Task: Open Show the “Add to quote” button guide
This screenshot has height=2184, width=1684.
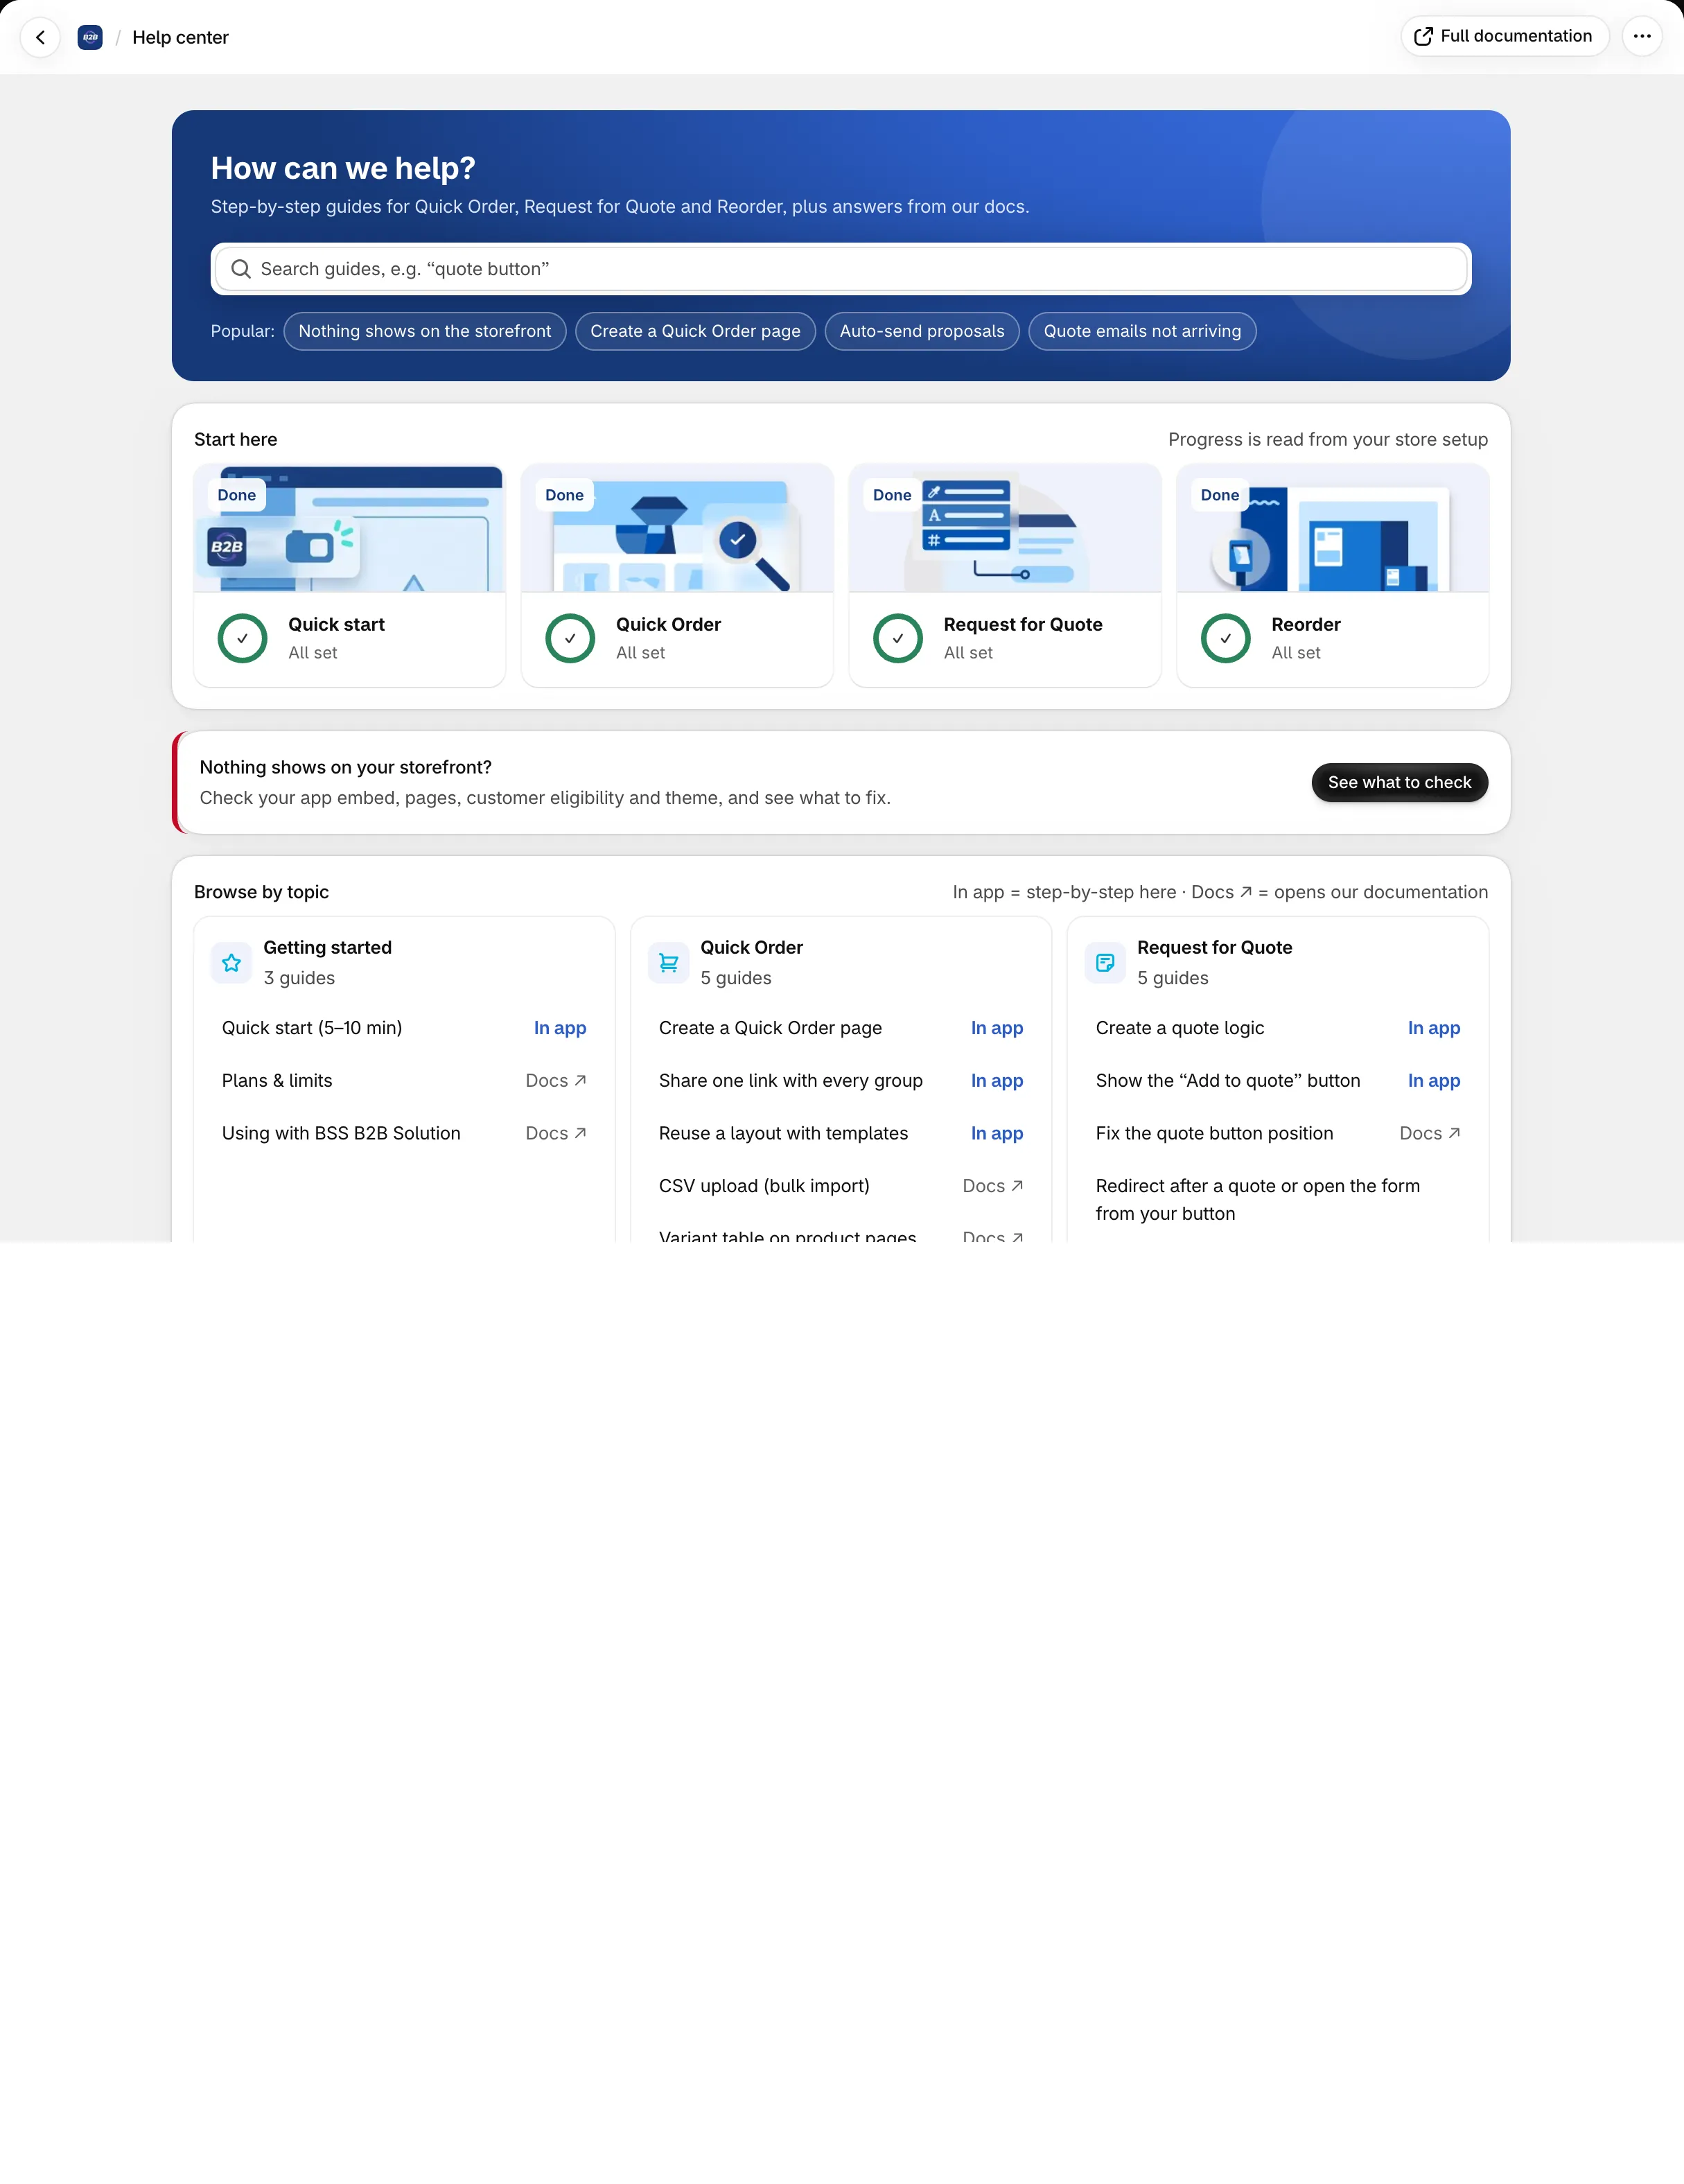Action: 1278,1081
